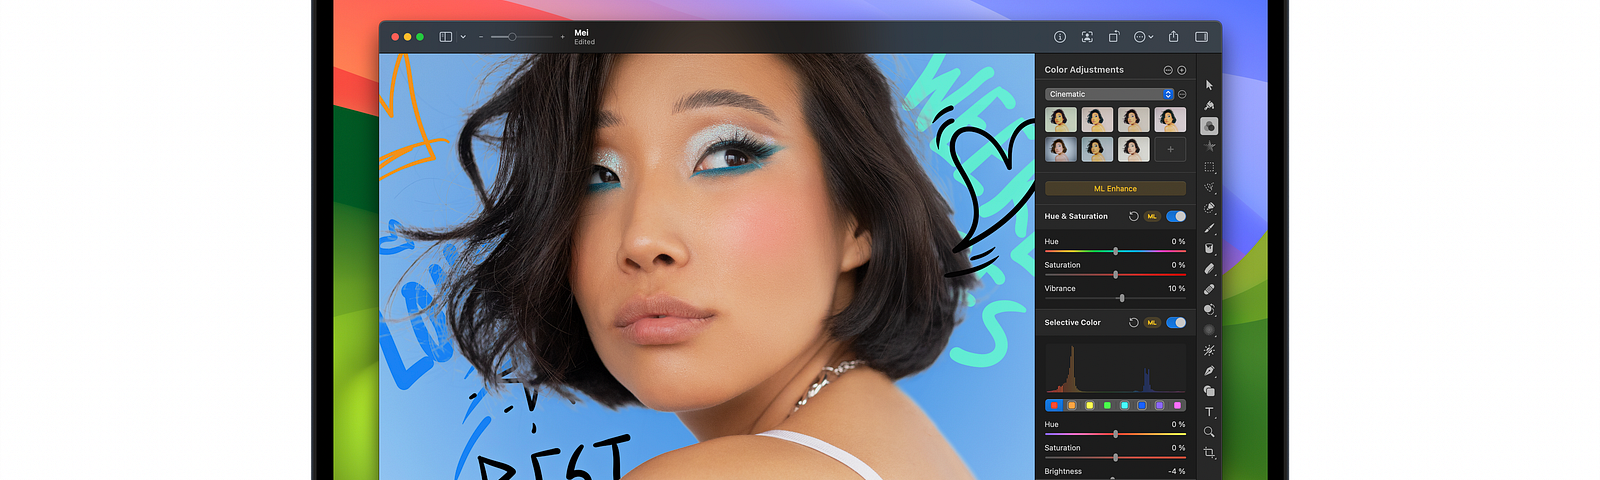The height and width of the screenshot is (480, 1600).
Task: Click the plus zoom-in icon in title bar
Action: [562, 37]
